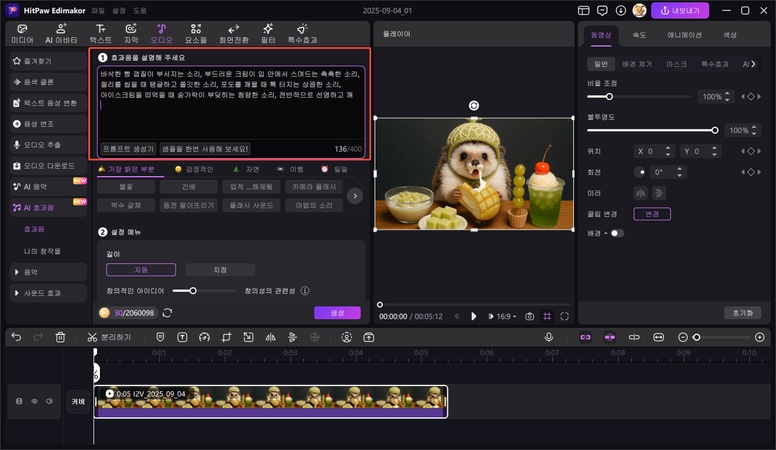The image size is (776, 450).
Task: Toggle the safe-area grid icon in player
Action: coord(547,316)
